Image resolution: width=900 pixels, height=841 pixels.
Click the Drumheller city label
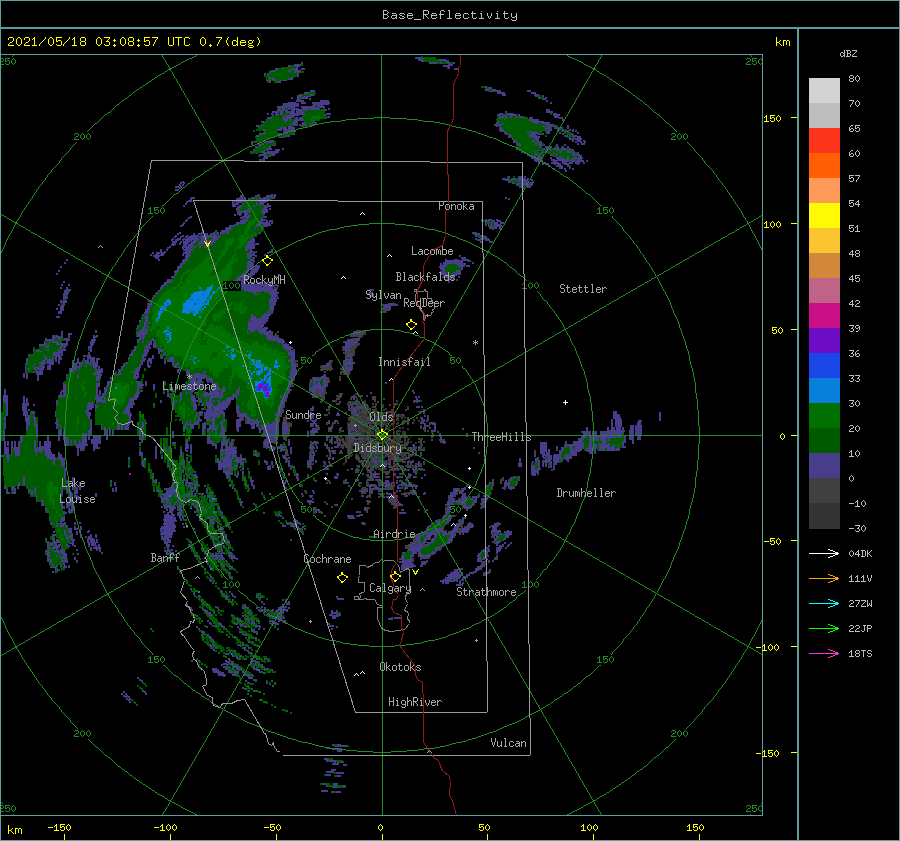(586, 493)
